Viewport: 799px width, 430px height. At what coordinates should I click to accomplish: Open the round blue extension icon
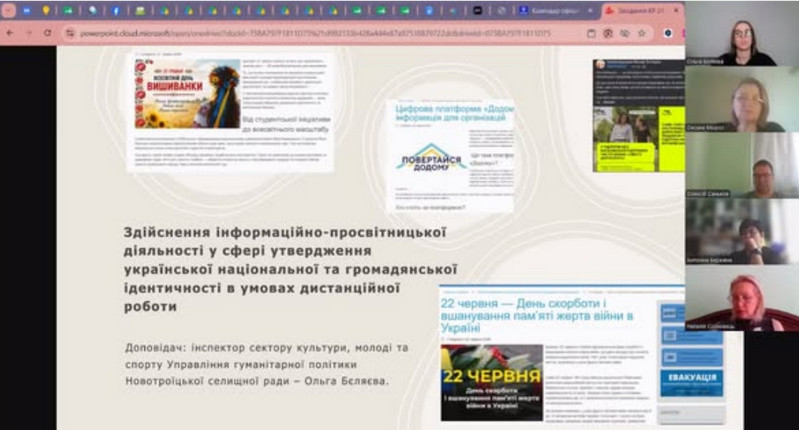pyautogui.click(x=668, y=33)
